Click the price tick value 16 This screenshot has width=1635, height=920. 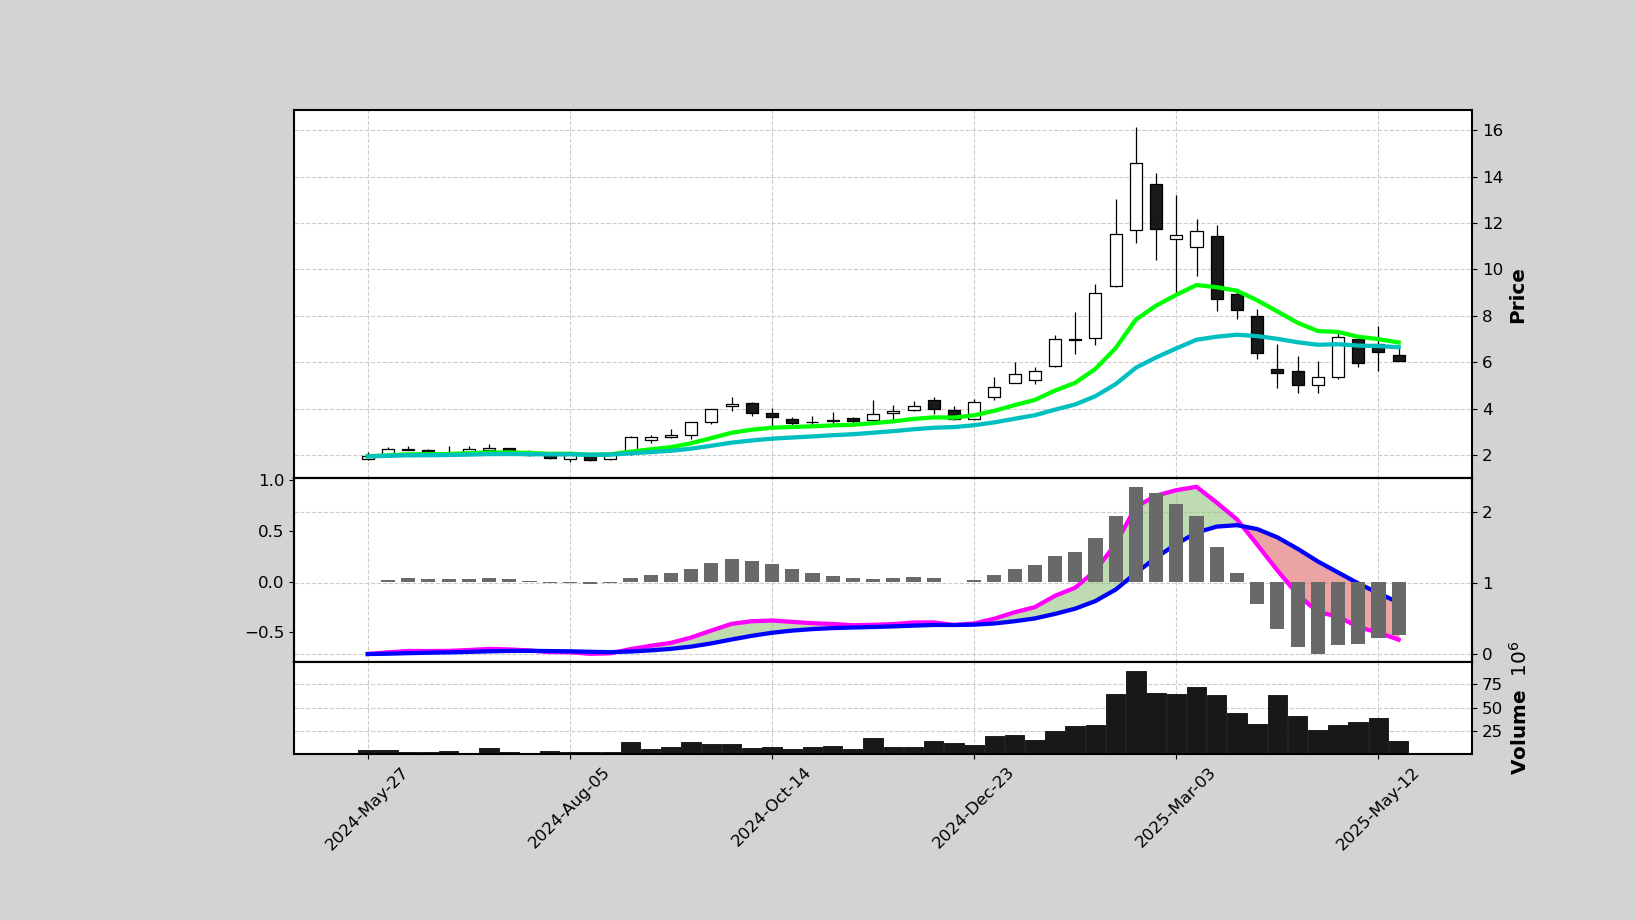point(1492,131)
